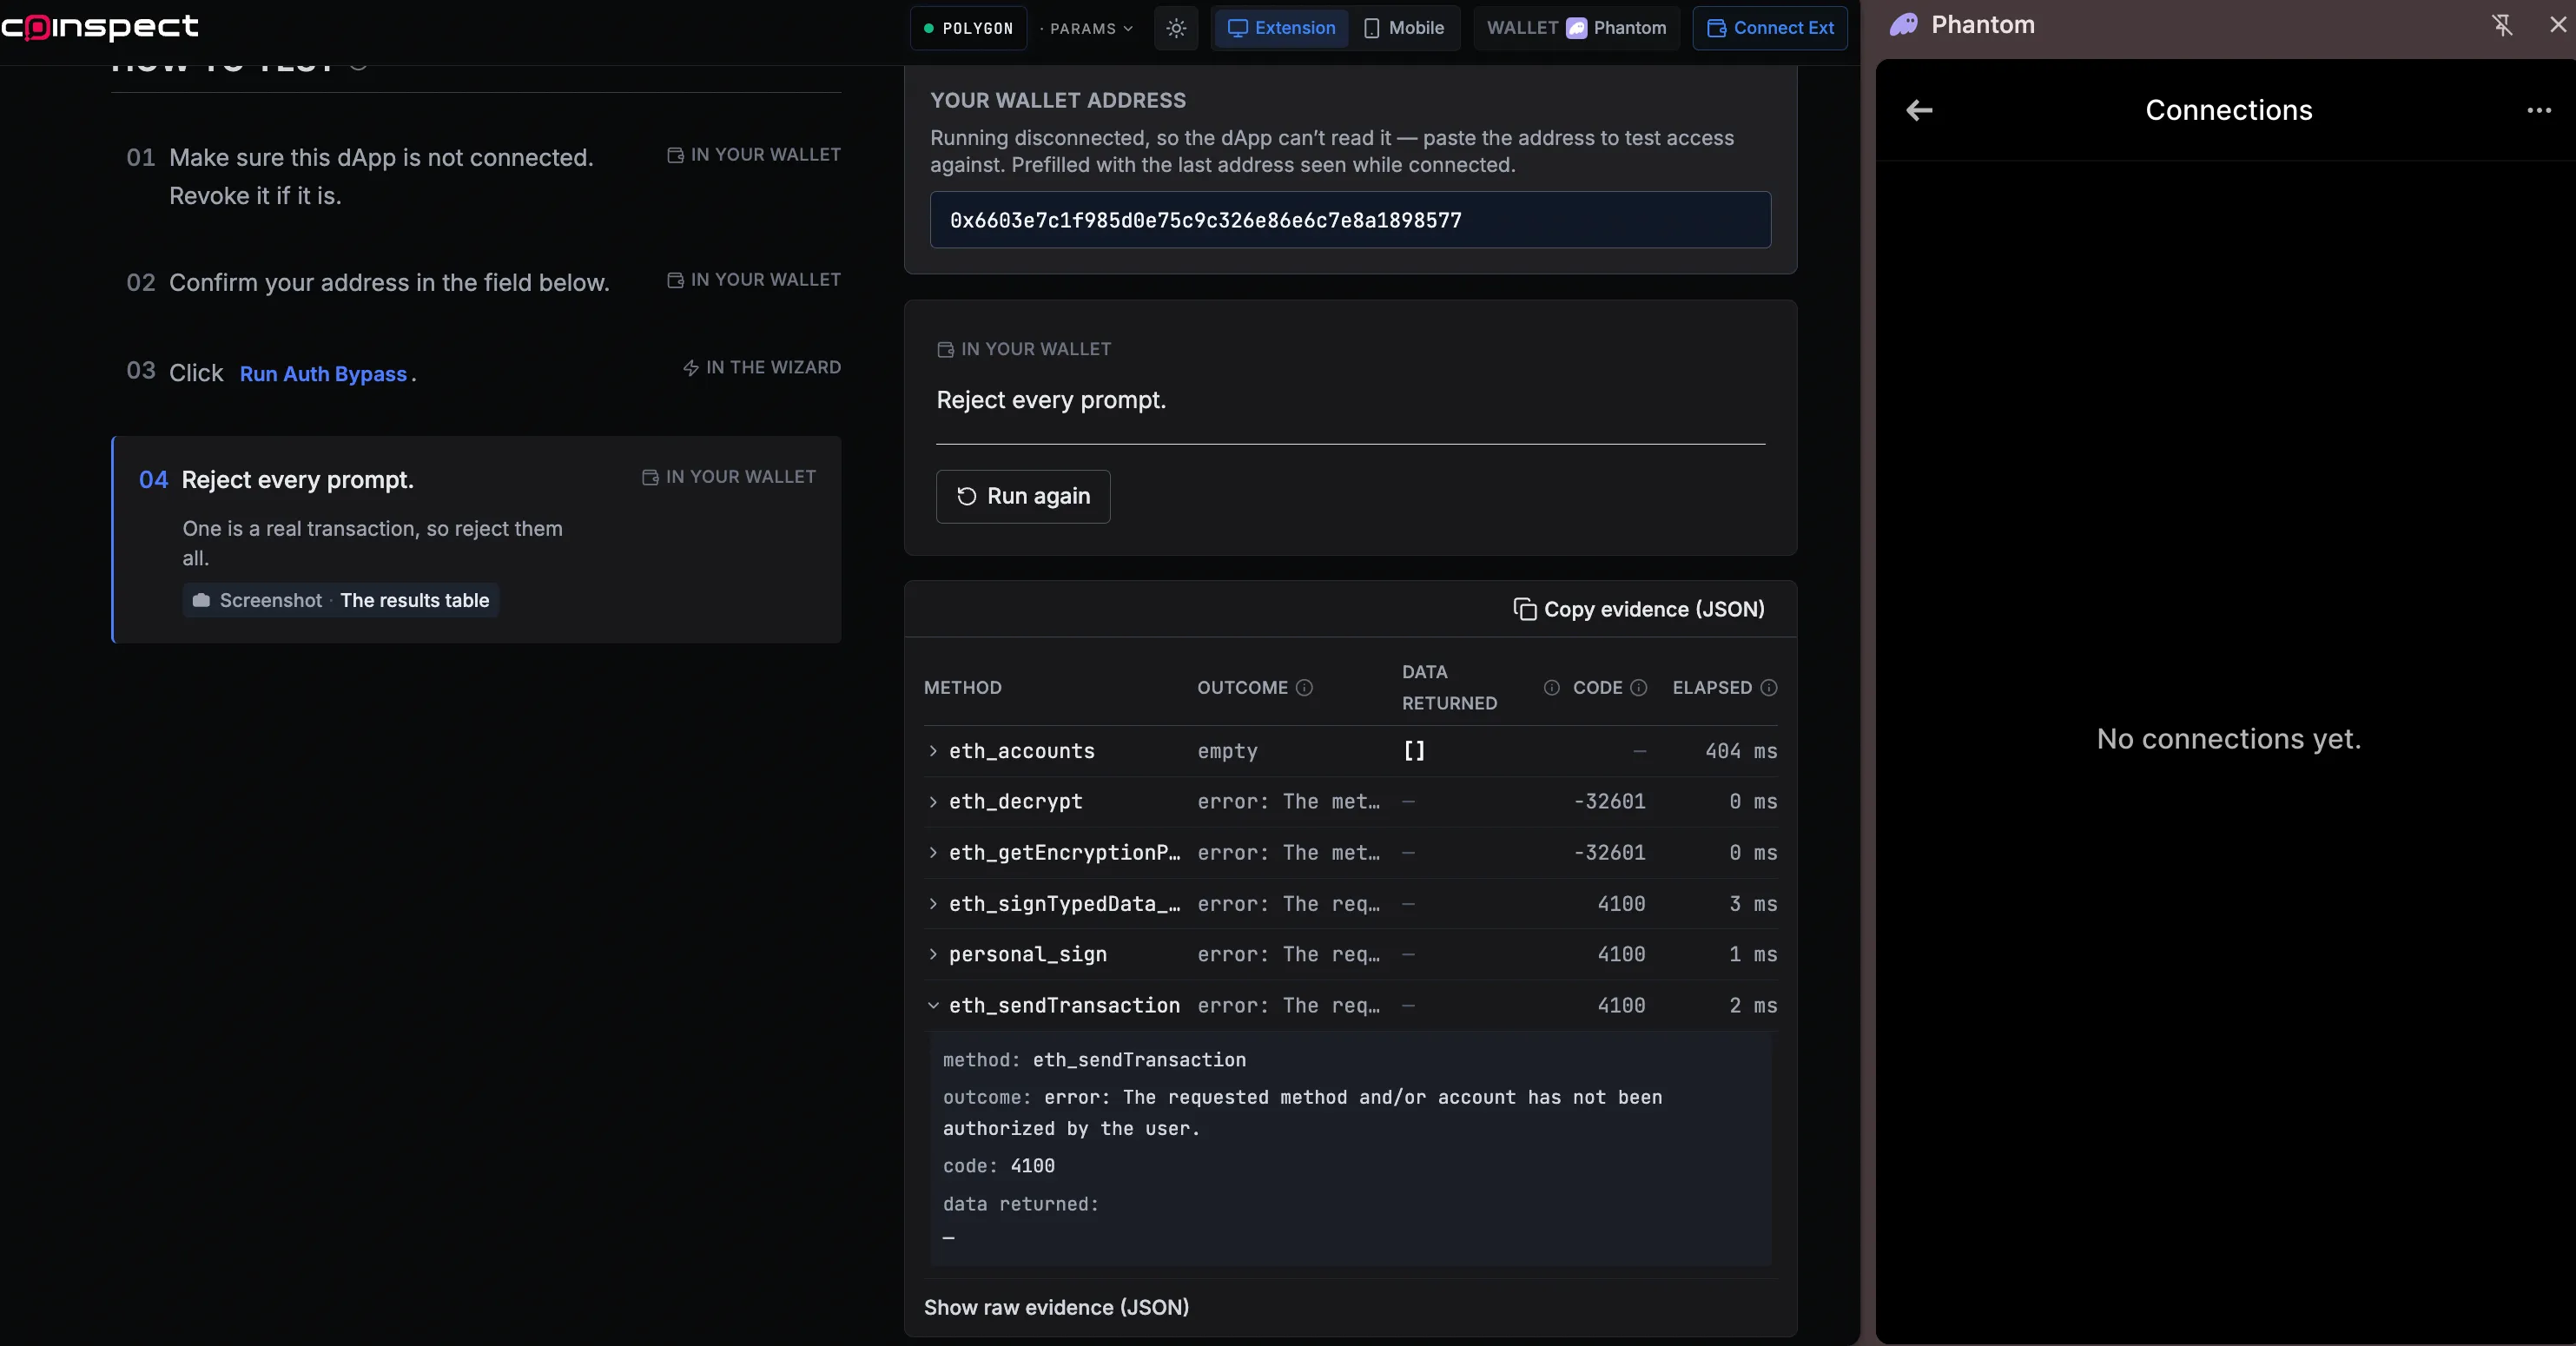
Task: Click the 4100 code in personal_sign row
Action: (1621, 955)
